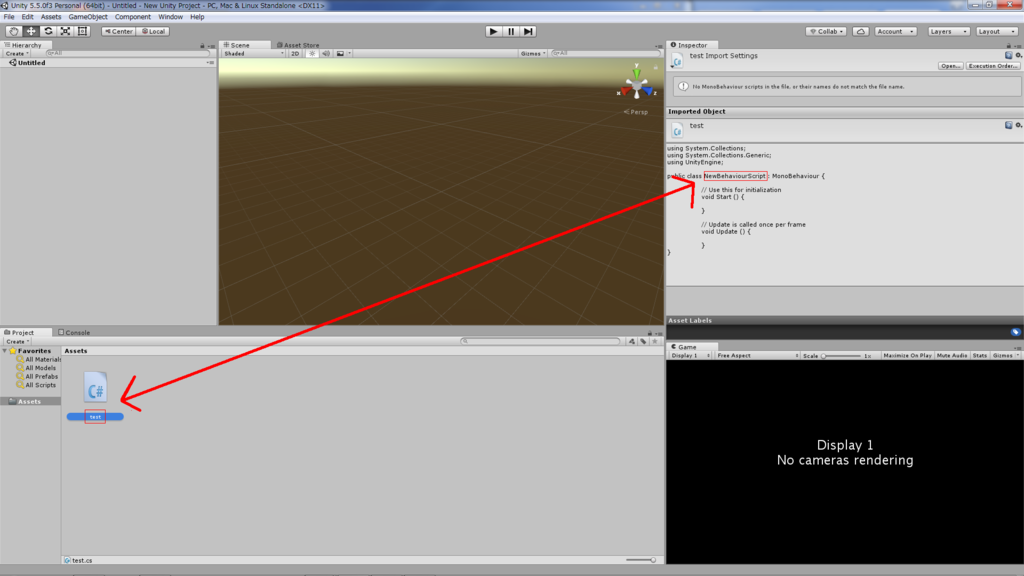Open the Layout dropdown
Image resolution: width=1024 pixels, height=576 pixels.
(997, 31)
